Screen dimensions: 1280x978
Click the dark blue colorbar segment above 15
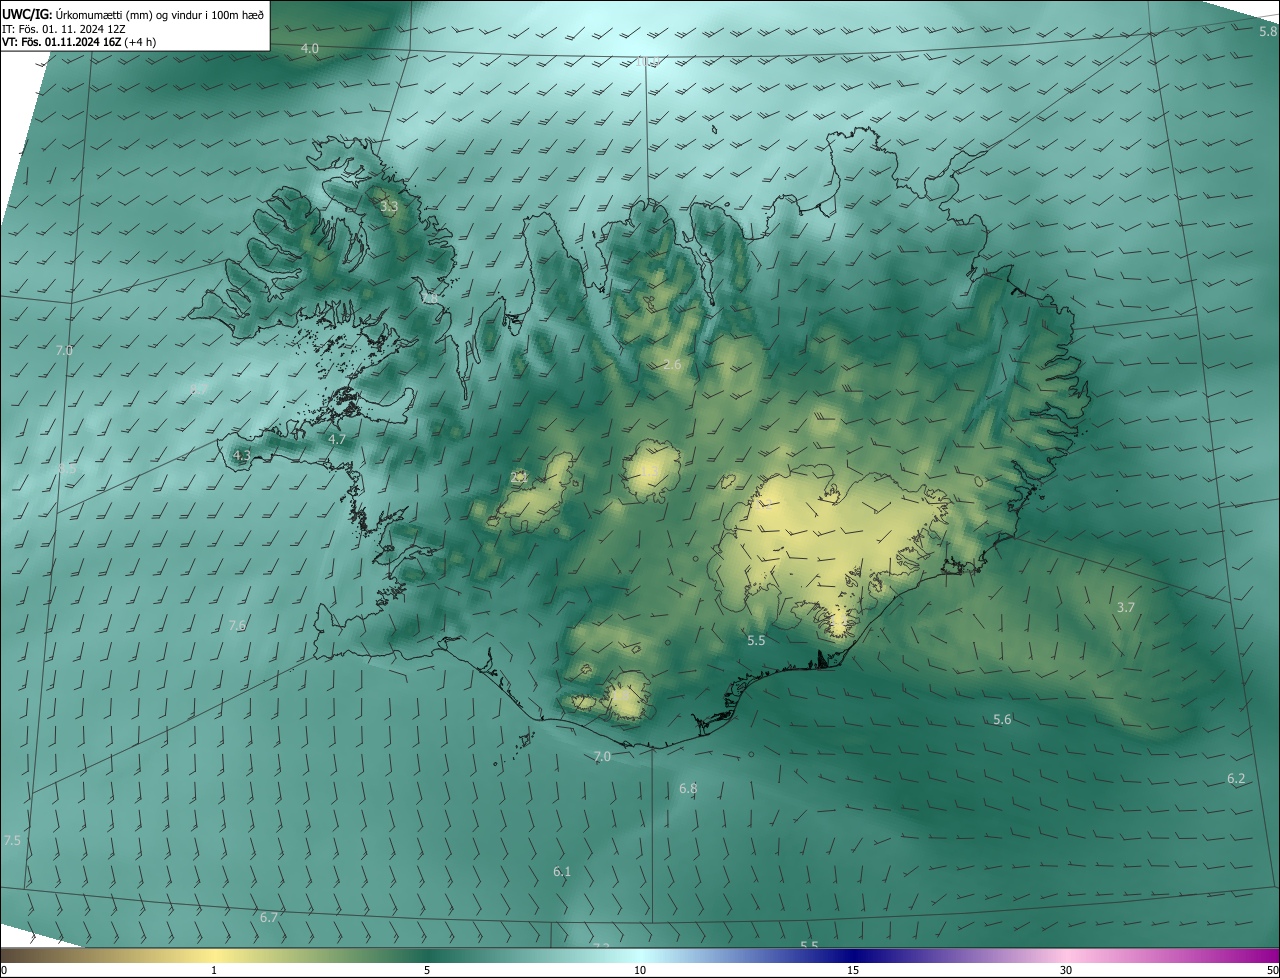pyautogui.click(x=853, y=955)
